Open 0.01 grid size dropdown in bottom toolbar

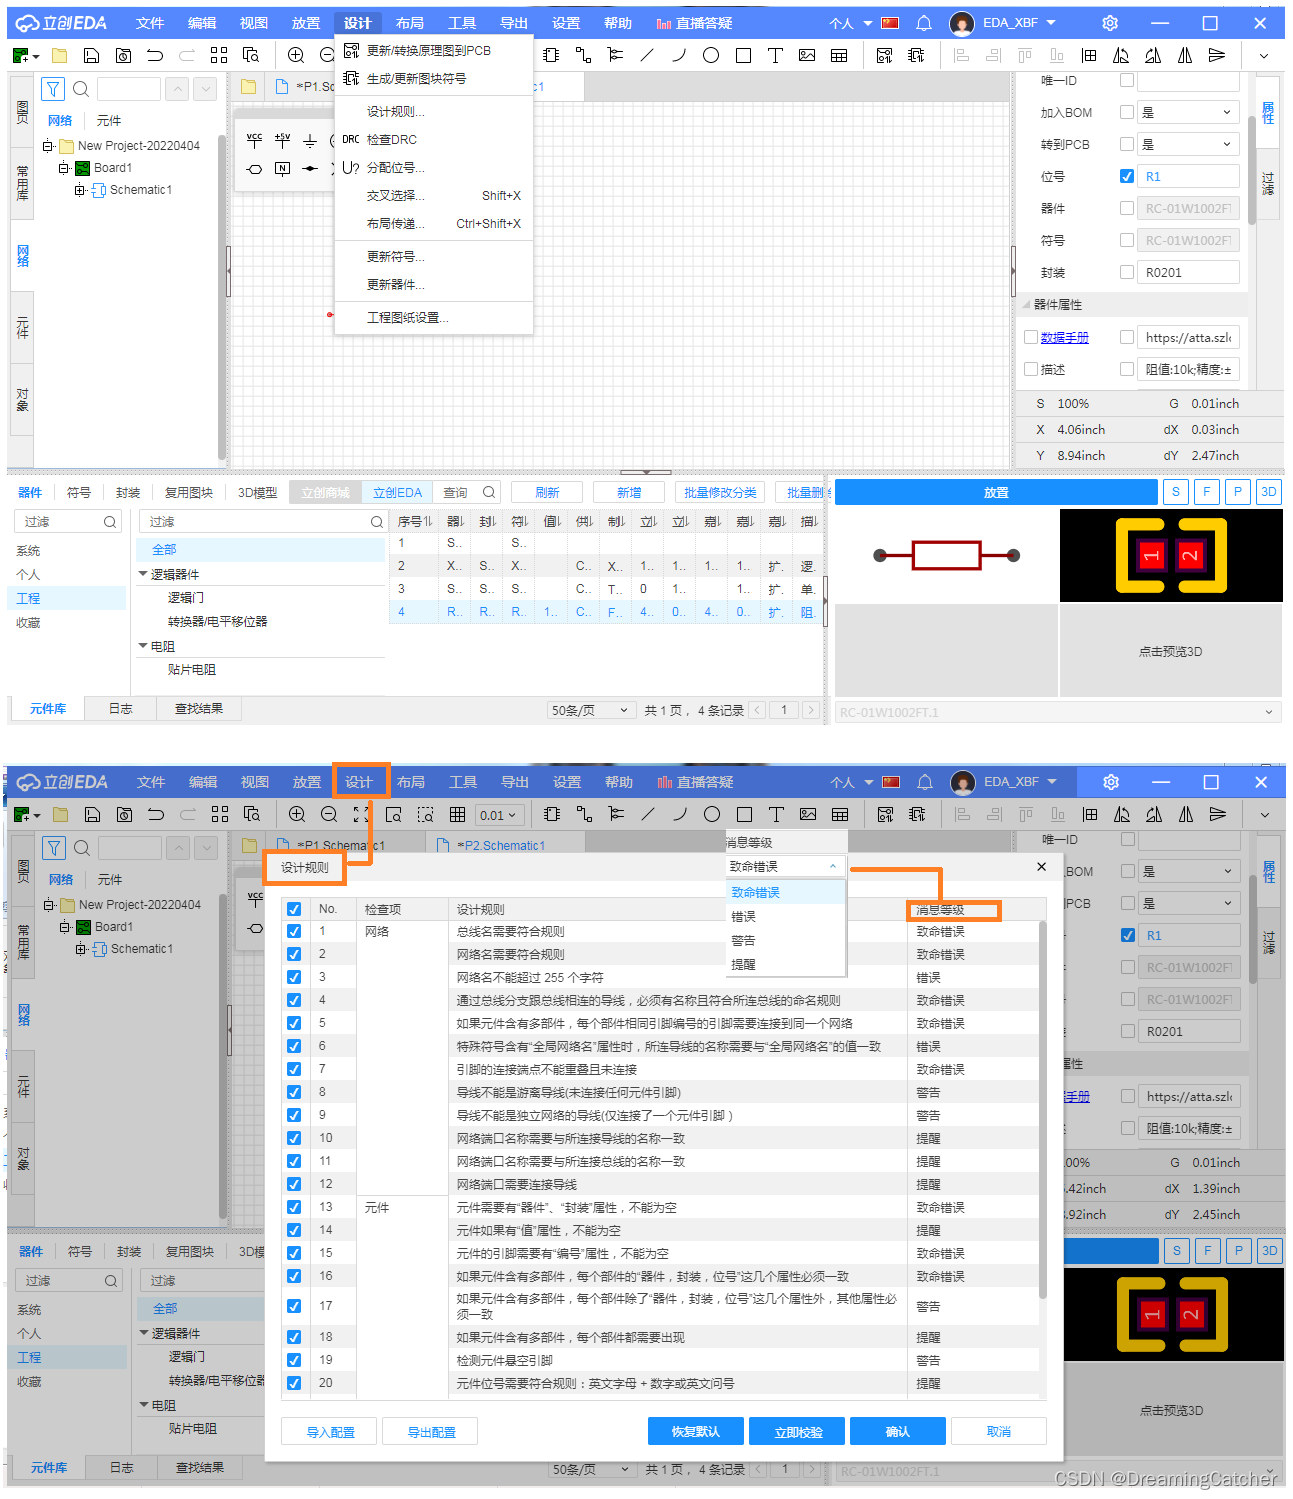(499, 815)
